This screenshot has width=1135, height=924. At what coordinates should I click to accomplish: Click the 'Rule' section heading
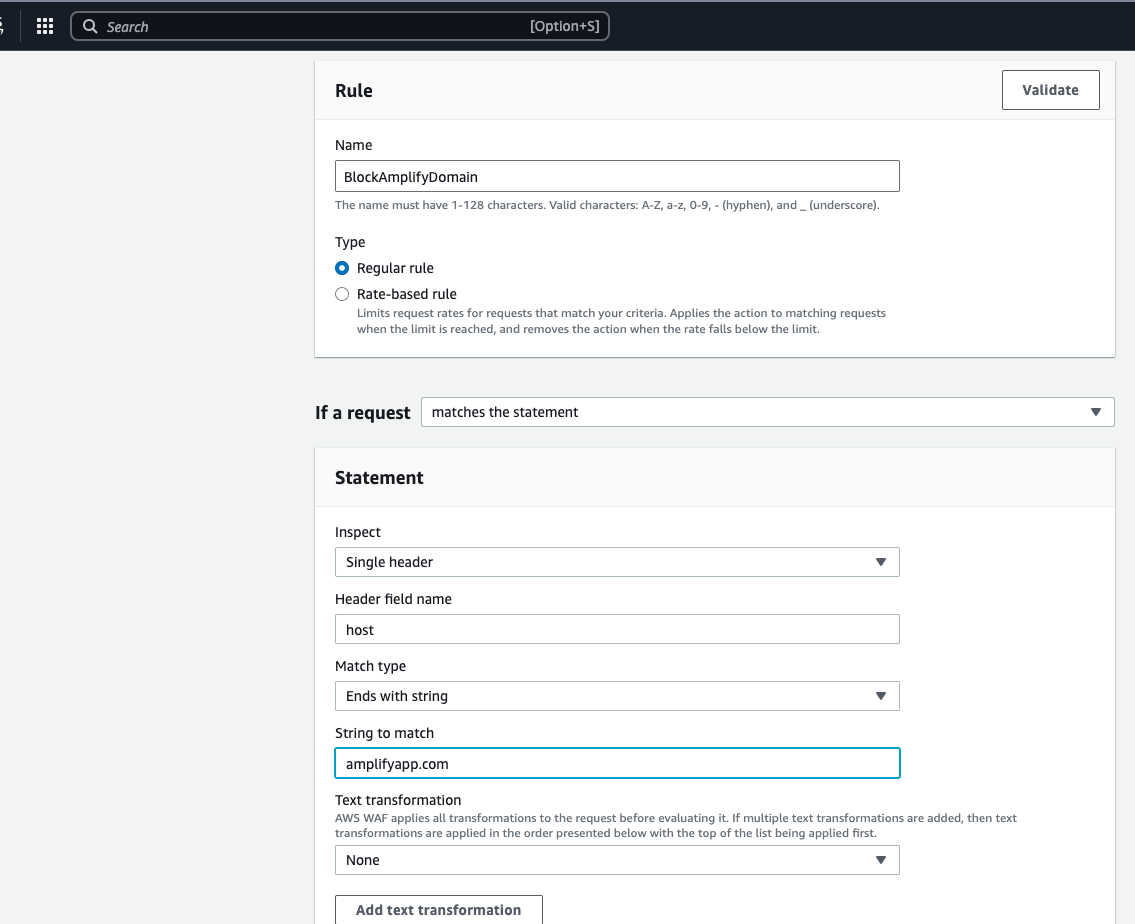coord(353,90)
